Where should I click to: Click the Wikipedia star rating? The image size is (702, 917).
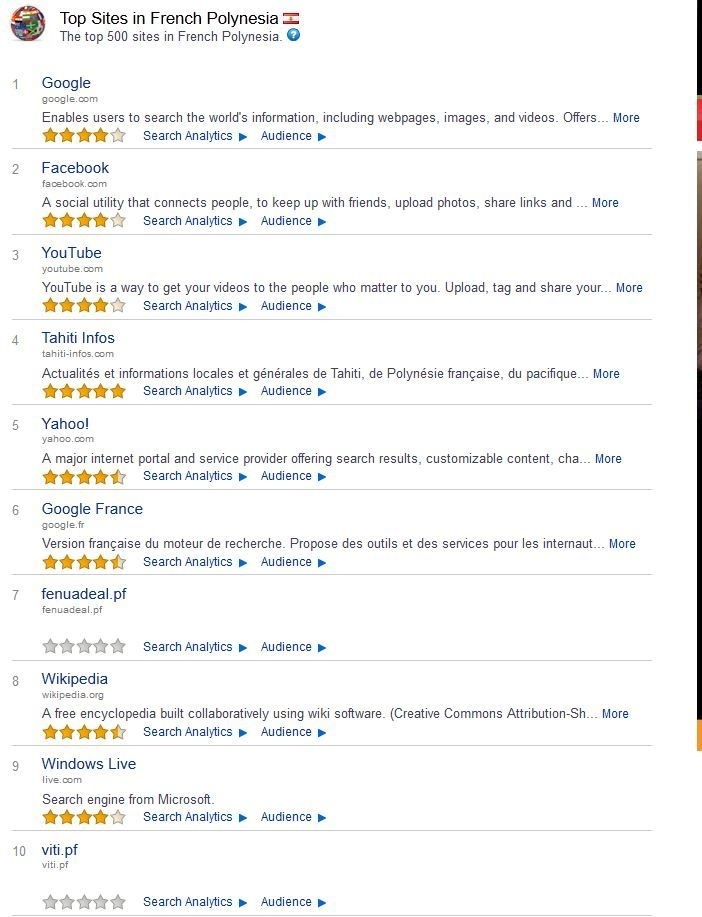coord(84,732)
